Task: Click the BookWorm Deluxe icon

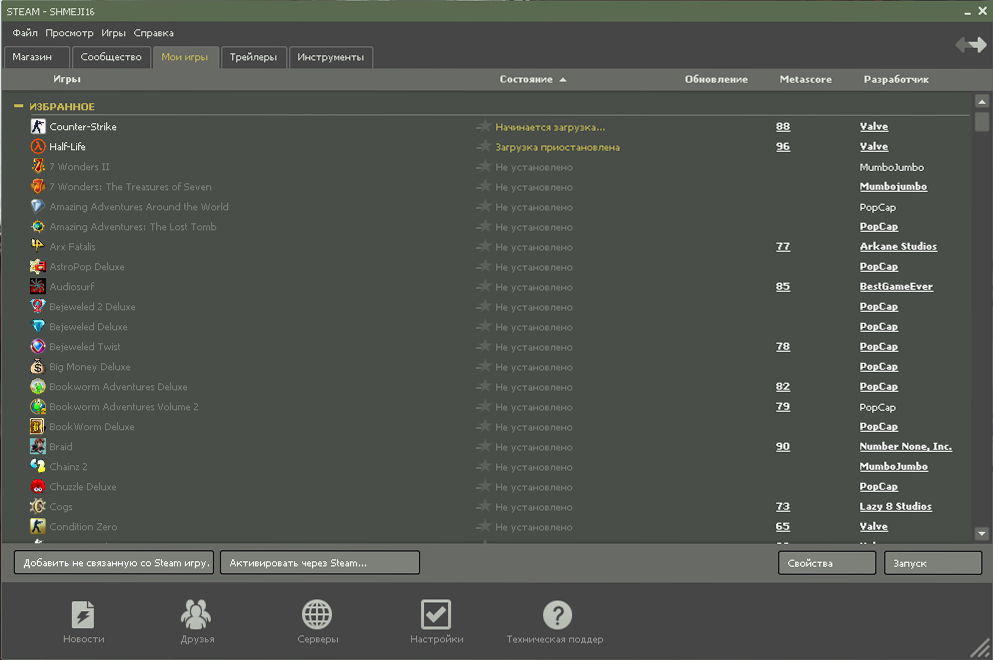Action: 38,426
